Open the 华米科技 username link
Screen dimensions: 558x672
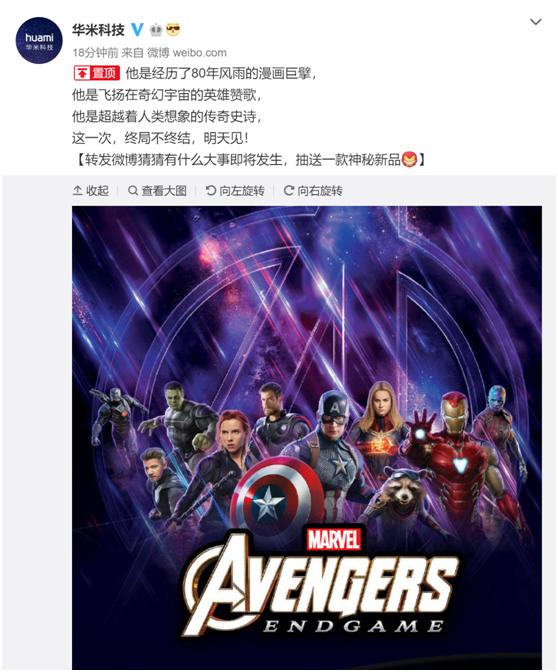pyautogui.click(x=99, y=30)
